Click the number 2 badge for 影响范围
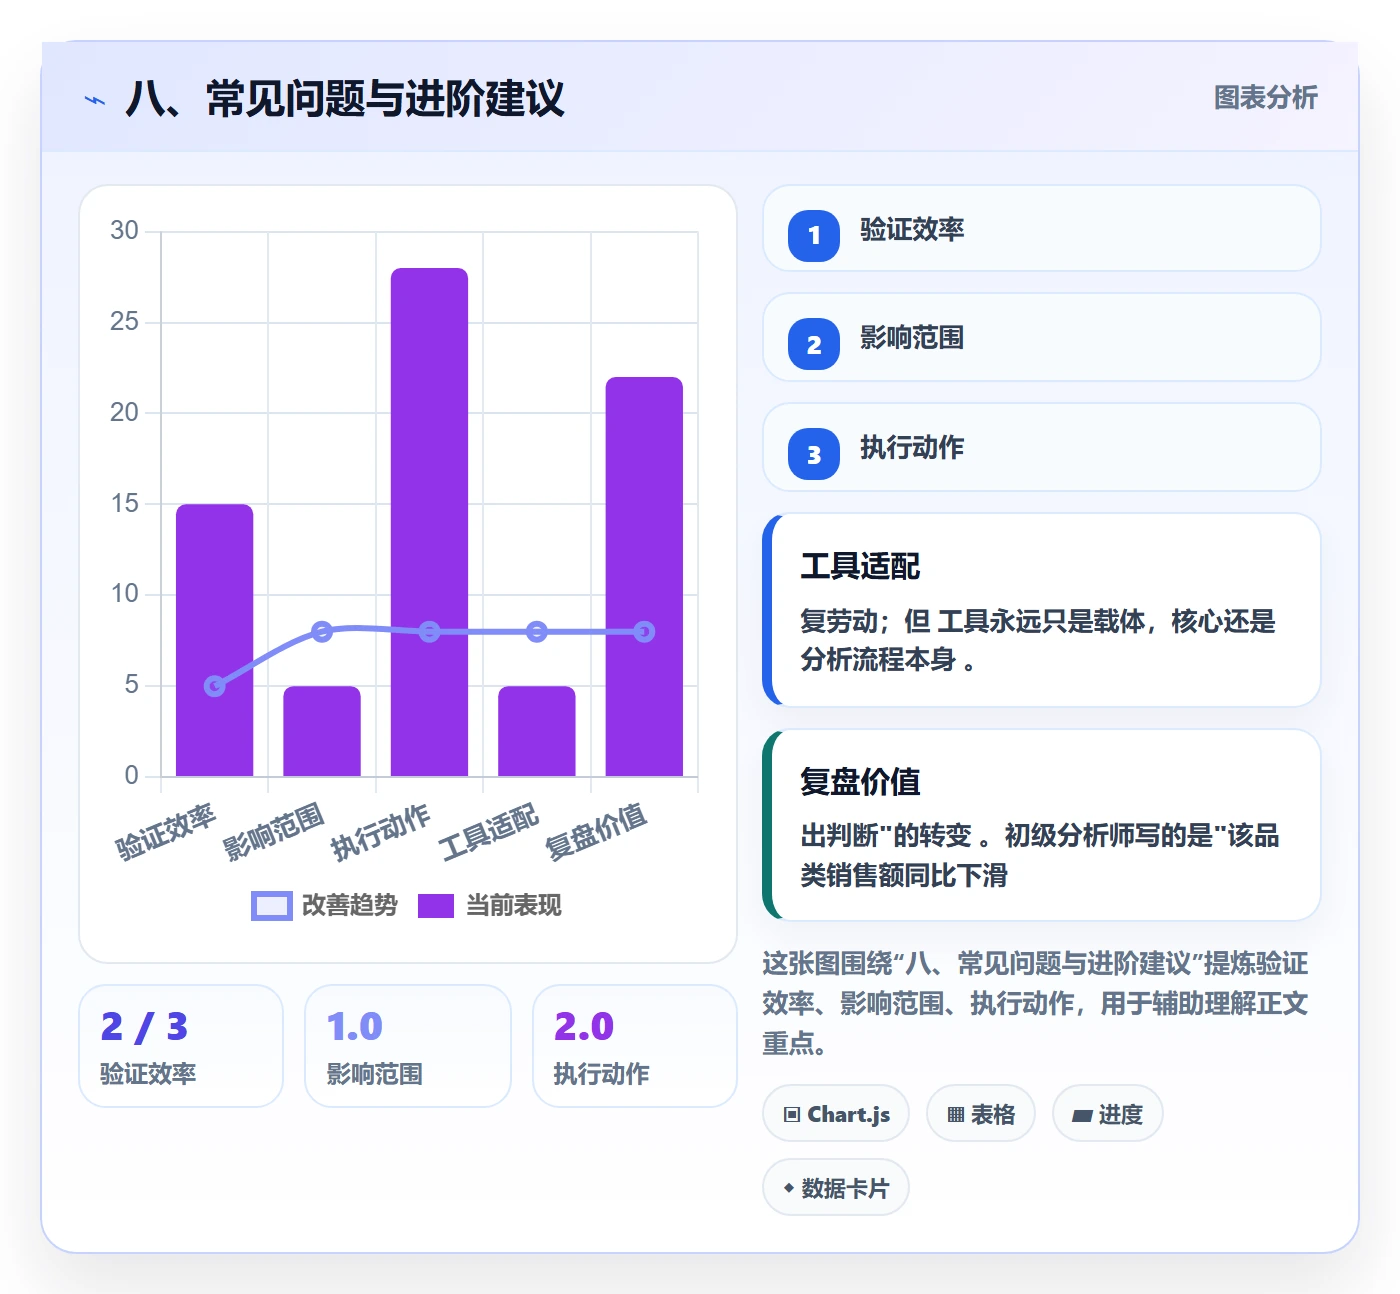 [814, 345]
